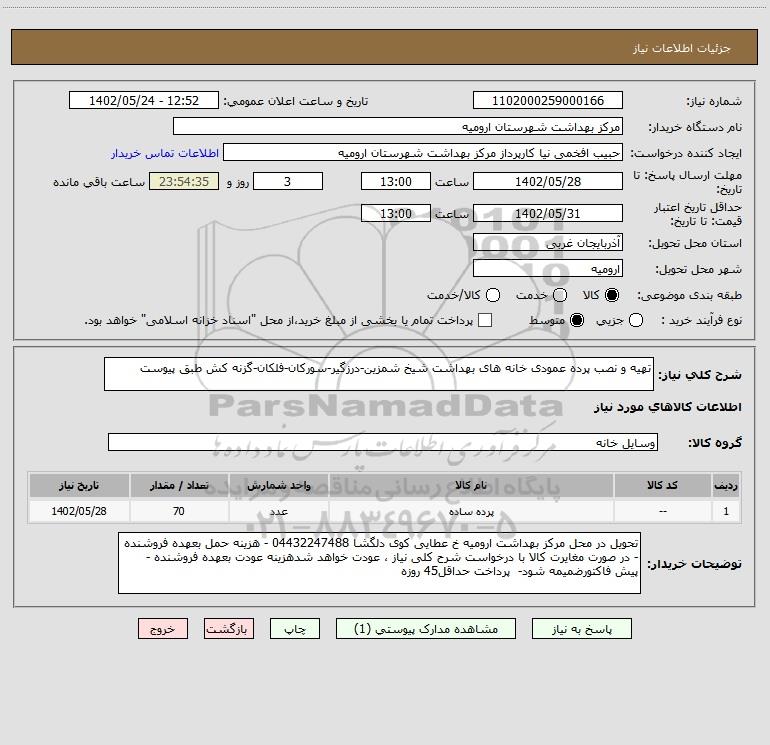Click the remaining time 23:54:35 field

pos(184,182)
